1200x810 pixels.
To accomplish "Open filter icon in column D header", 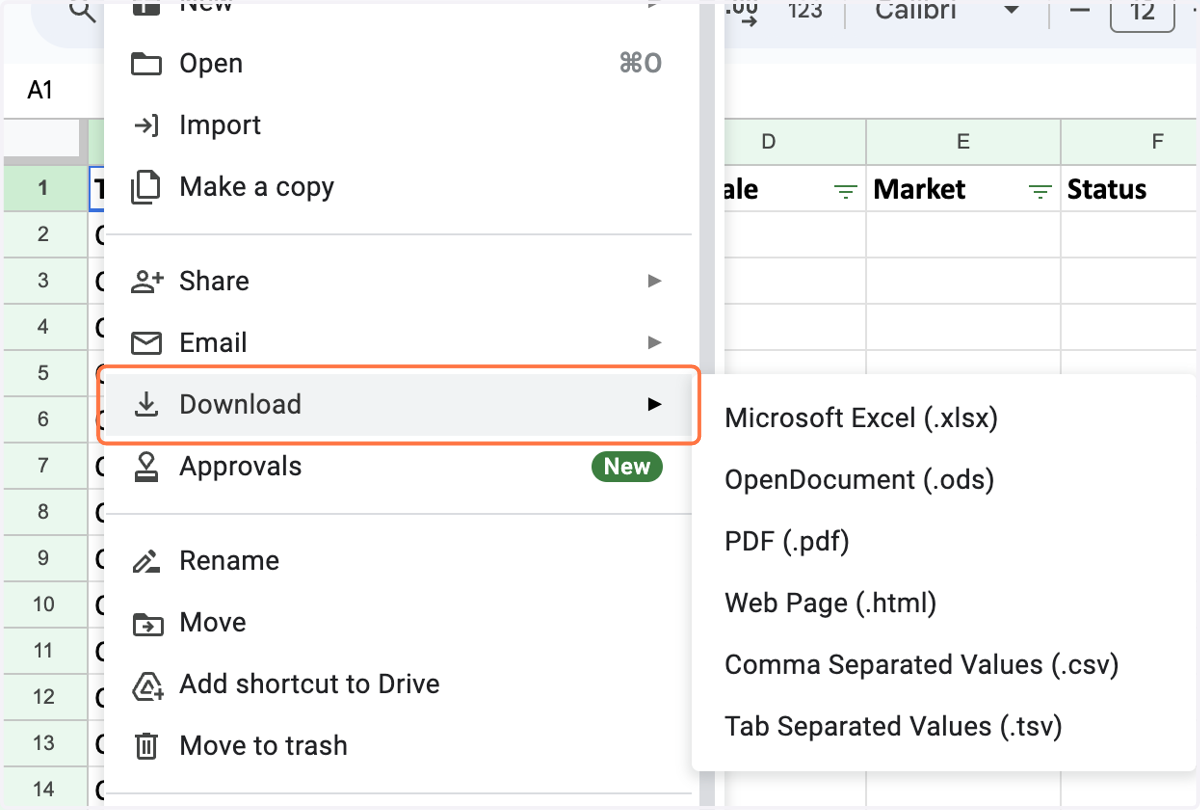I will click(846, 191).
